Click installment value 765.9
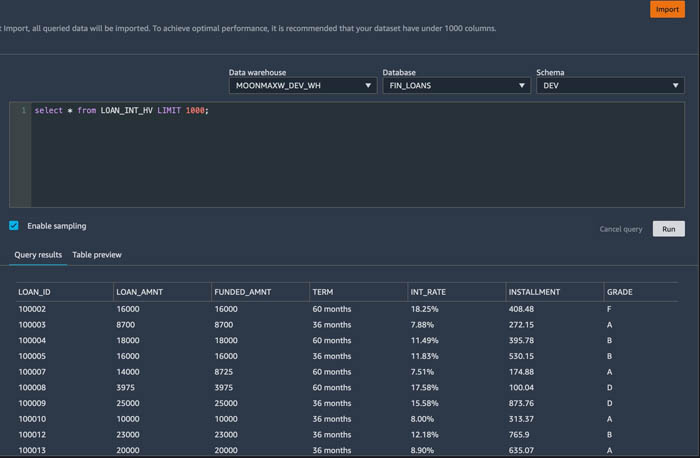The height and width of the screenshot is (458, 700). pos(519,435)
